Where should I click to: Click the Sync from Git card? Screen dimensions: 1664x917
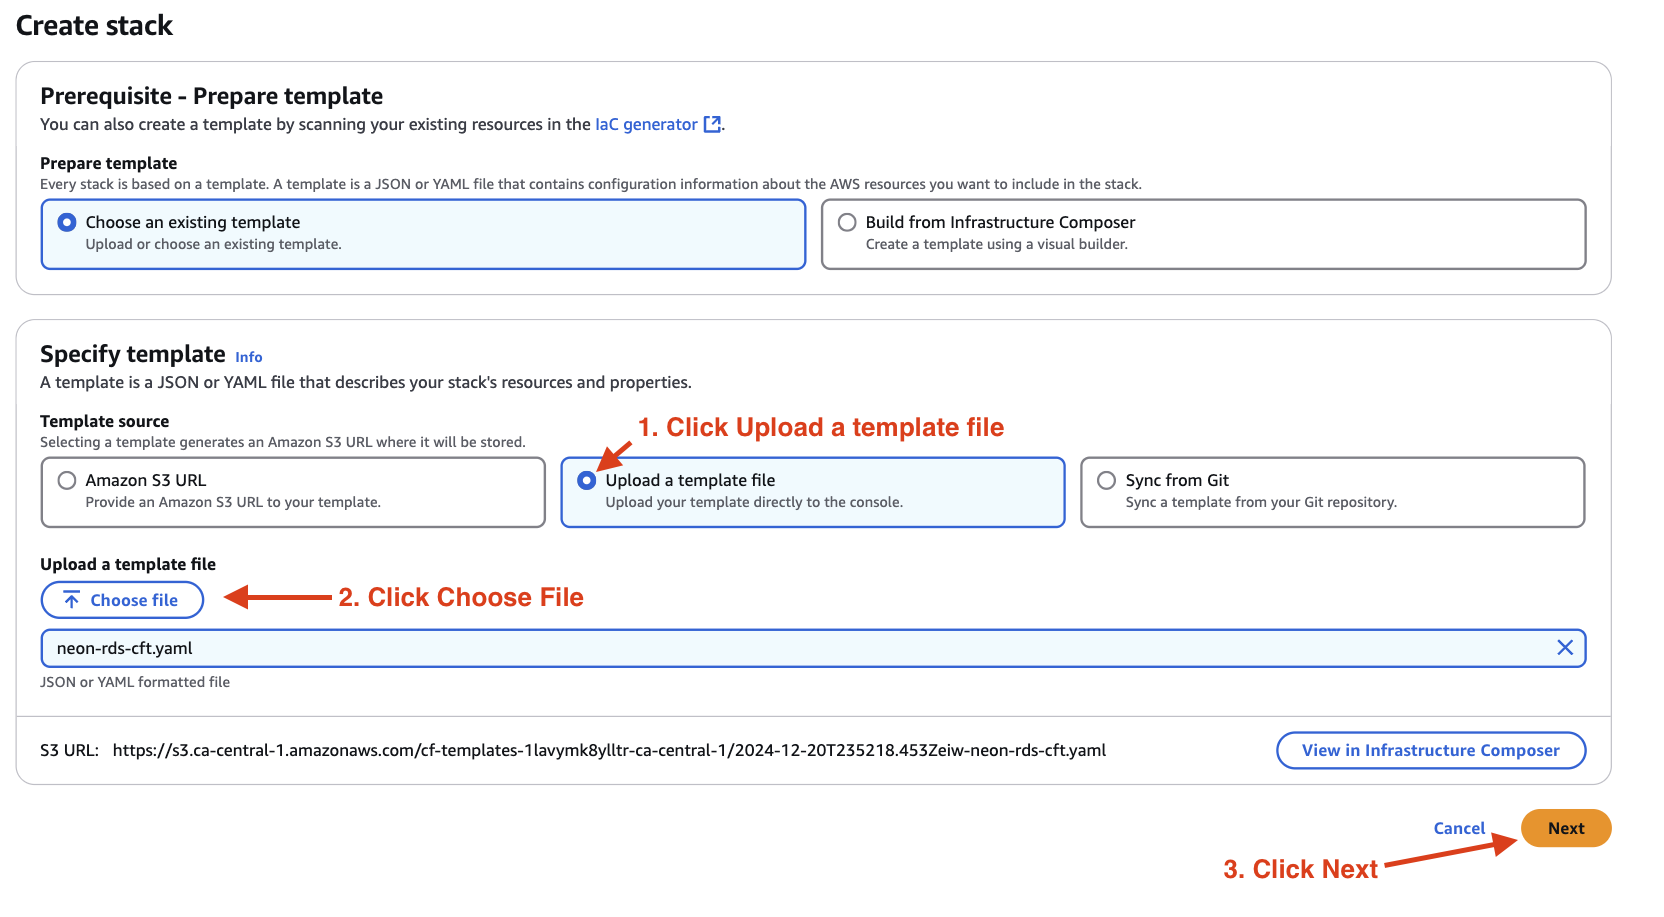pyautogui.click(x=1332, y=492)
